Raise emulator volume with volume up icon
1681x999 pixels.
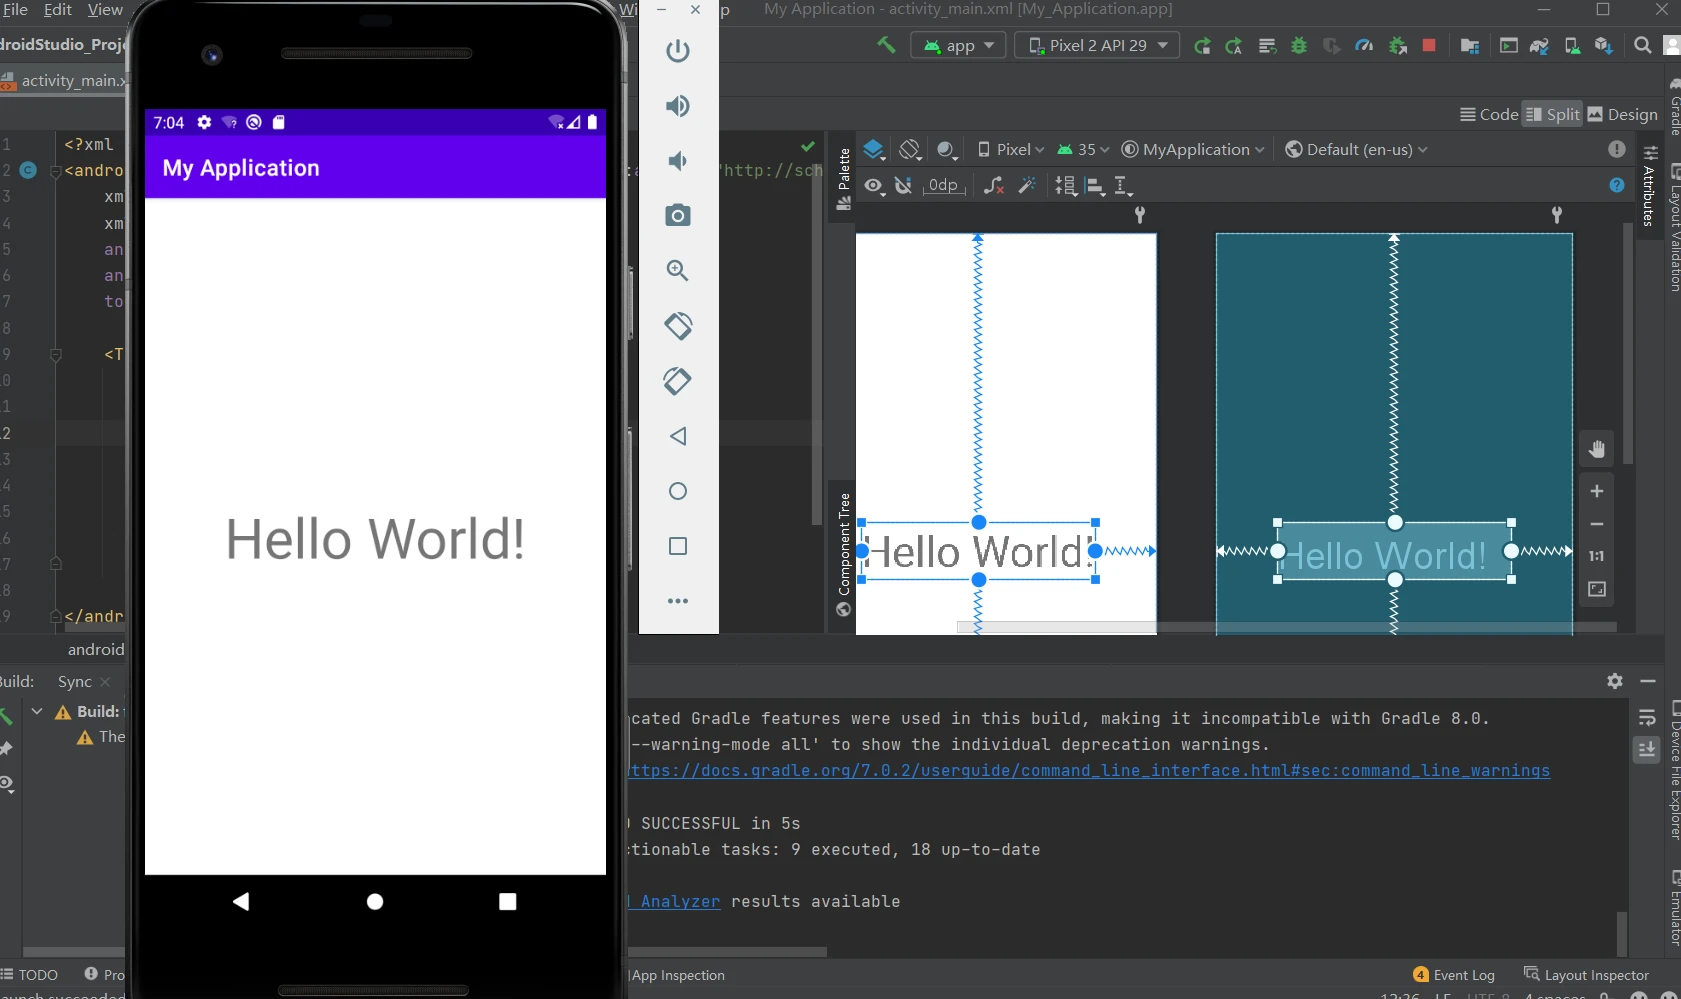[678, 105]
